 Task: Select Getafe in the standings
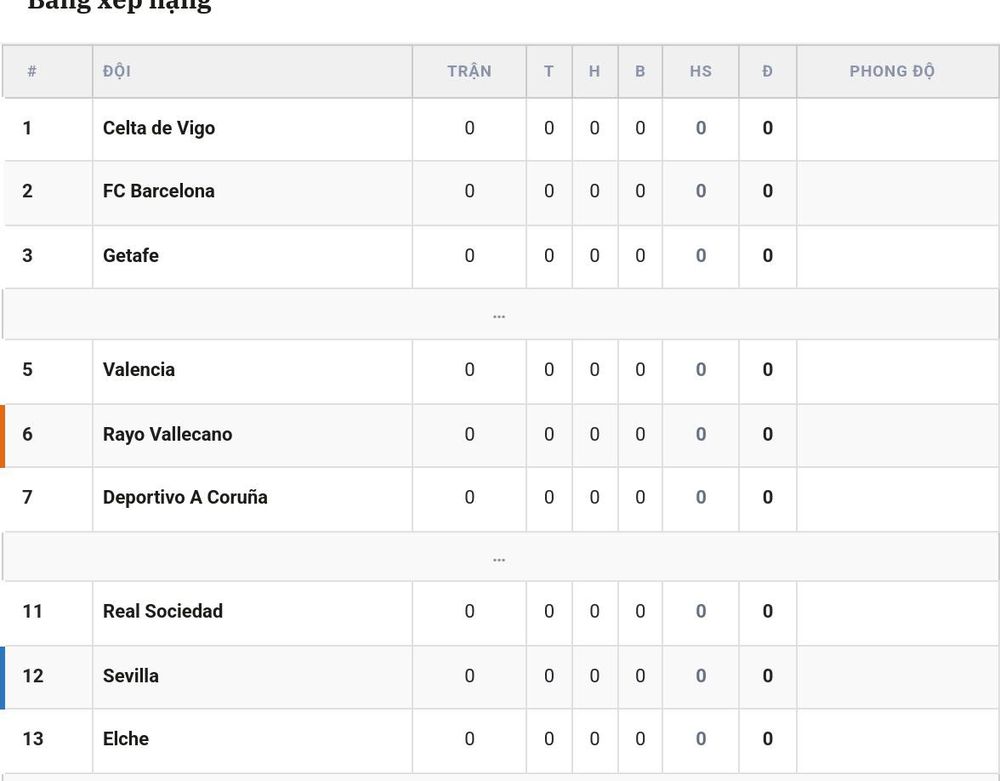point(131,256)
